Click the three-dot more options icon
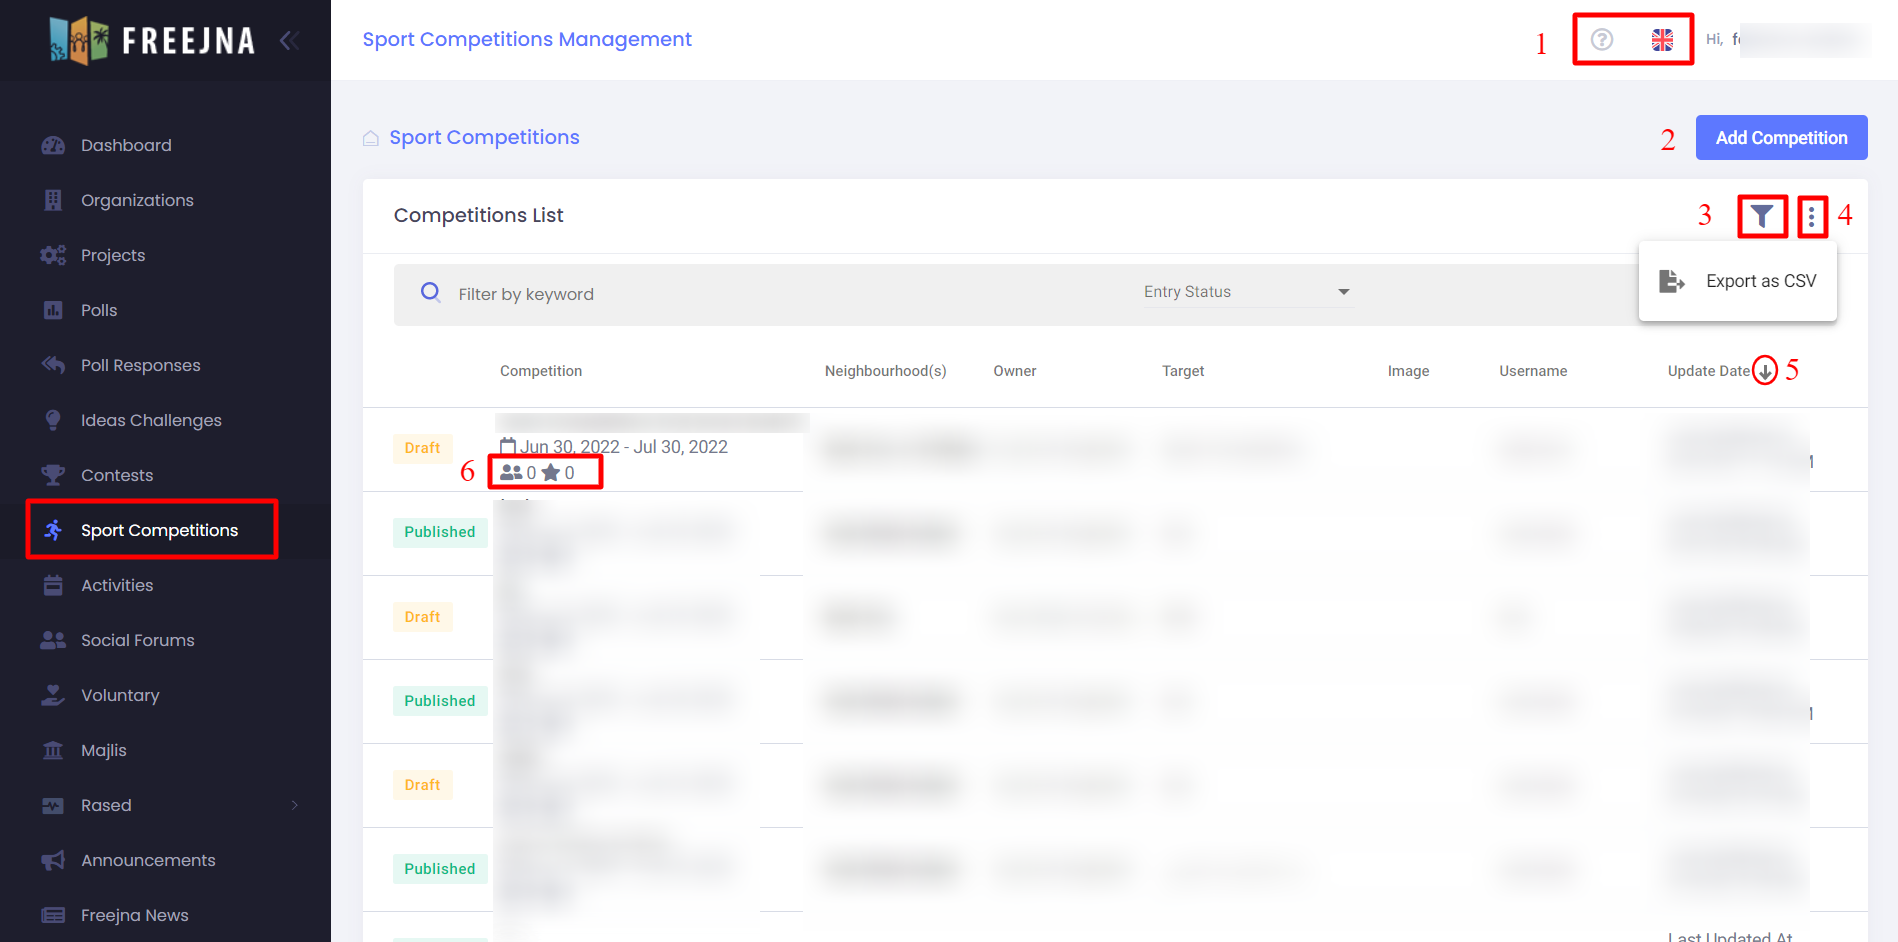Viewport: 1898px width, 942px height. point(1811,216)
